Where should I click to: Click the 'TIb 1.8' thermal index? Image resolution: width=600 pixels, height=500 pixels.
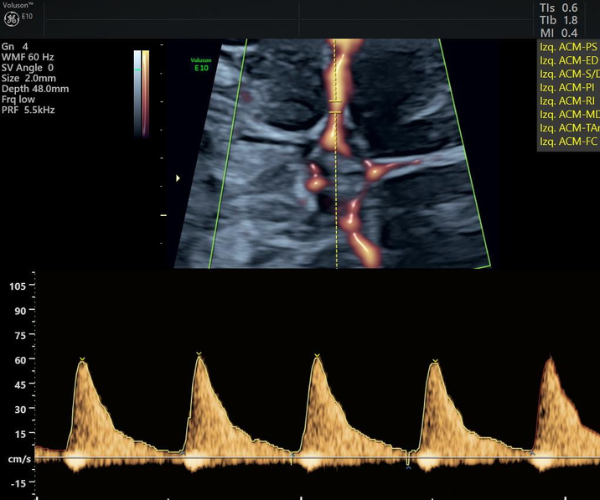559,20
